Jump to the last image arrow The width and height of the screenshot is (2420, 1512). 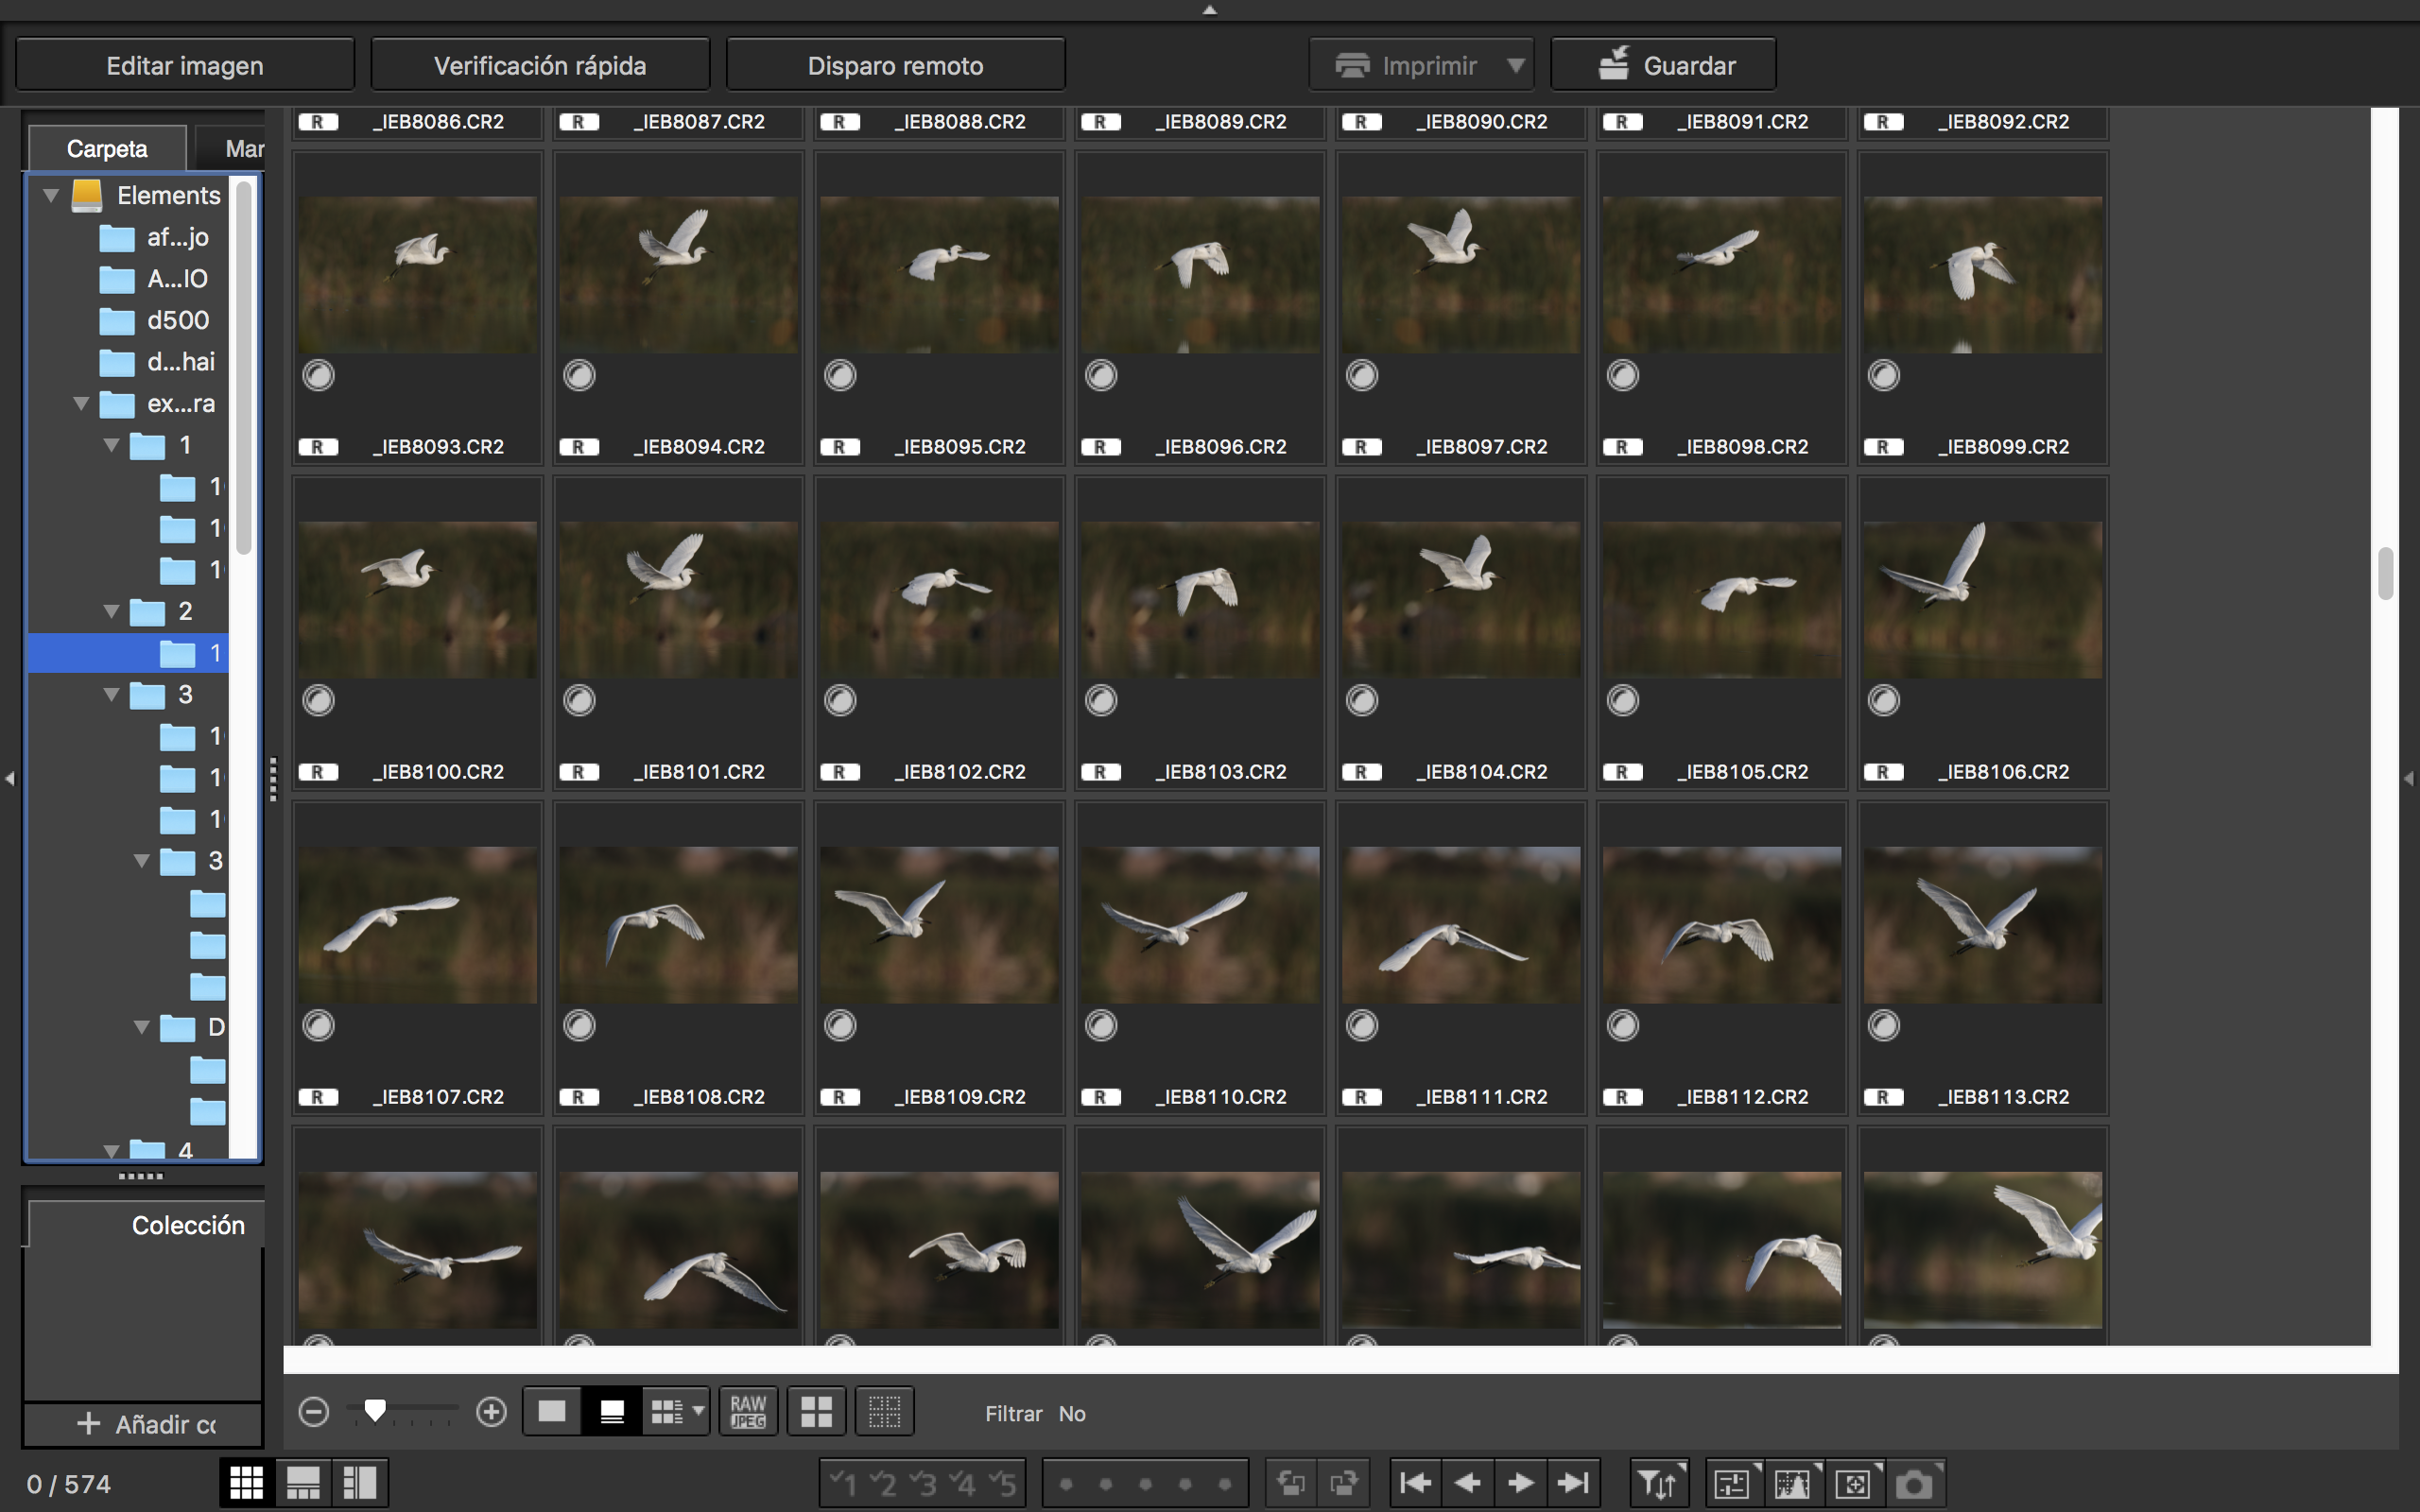click(x=1573, y=1483)
